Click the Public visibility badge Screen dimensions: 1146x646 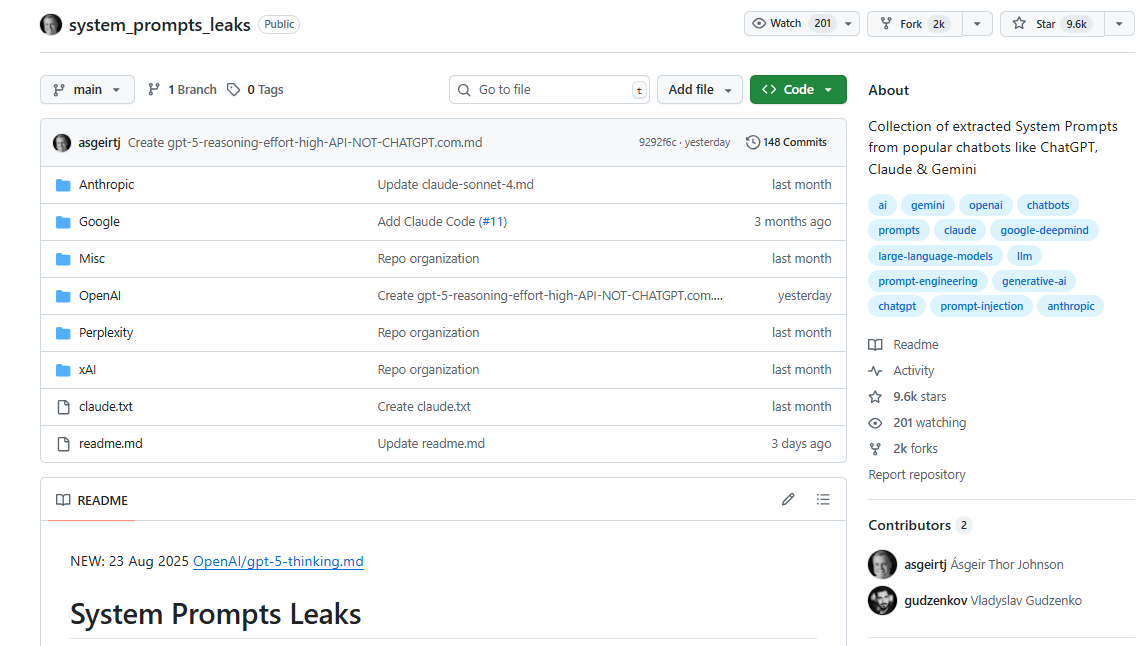(278, 24)
